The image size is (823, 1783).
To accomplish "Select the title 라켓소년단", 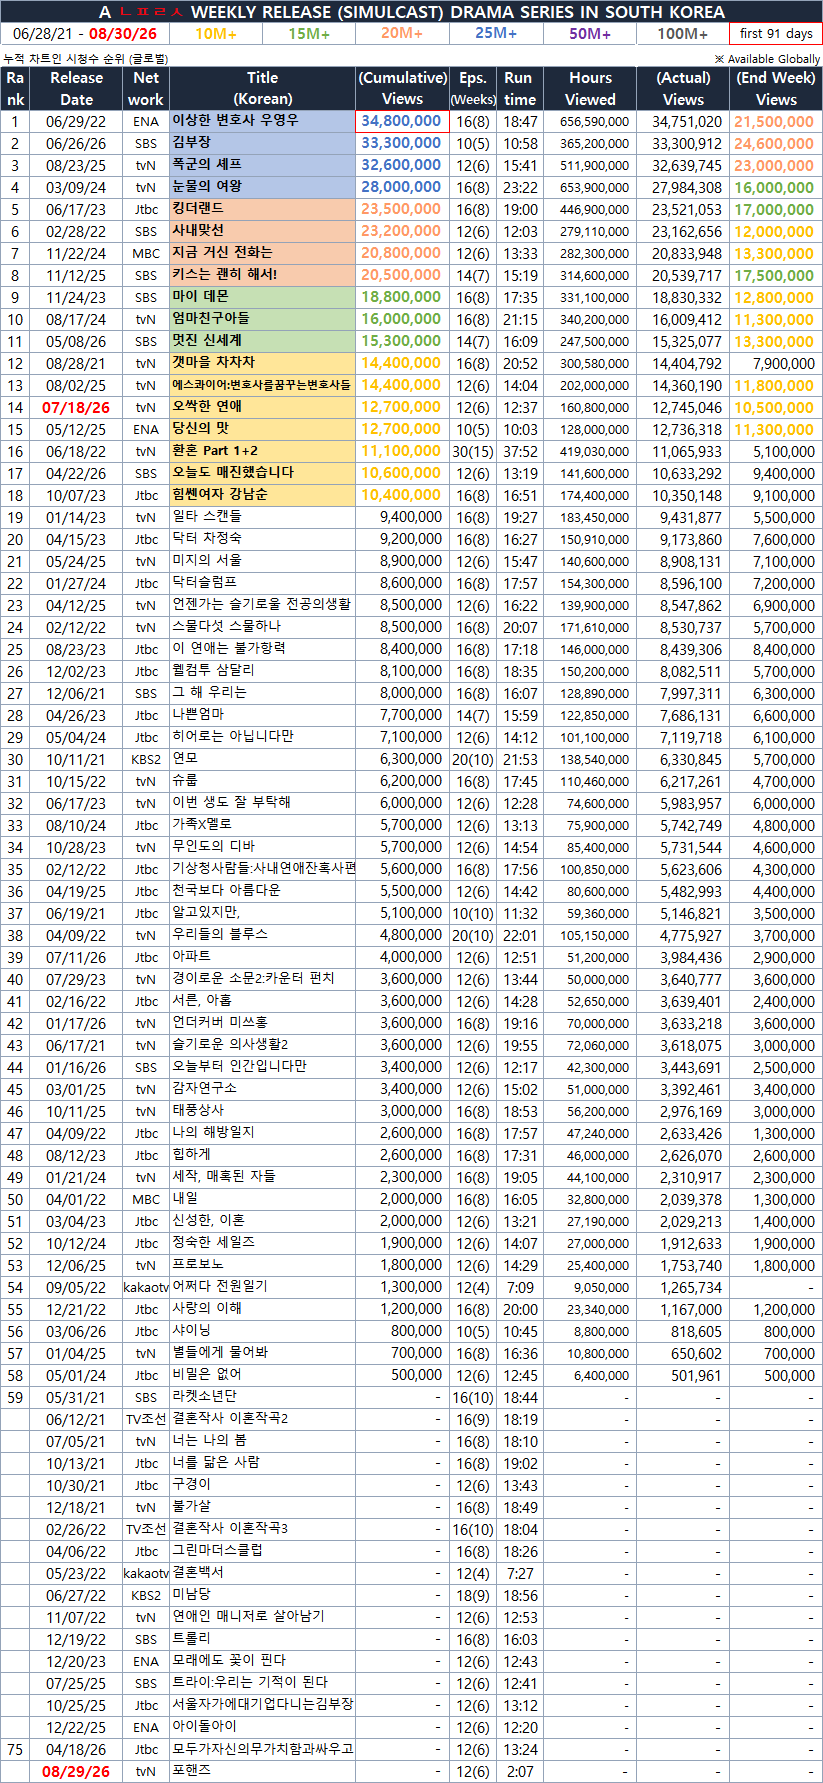I will pyautogui.click(x=204, y=1396).
